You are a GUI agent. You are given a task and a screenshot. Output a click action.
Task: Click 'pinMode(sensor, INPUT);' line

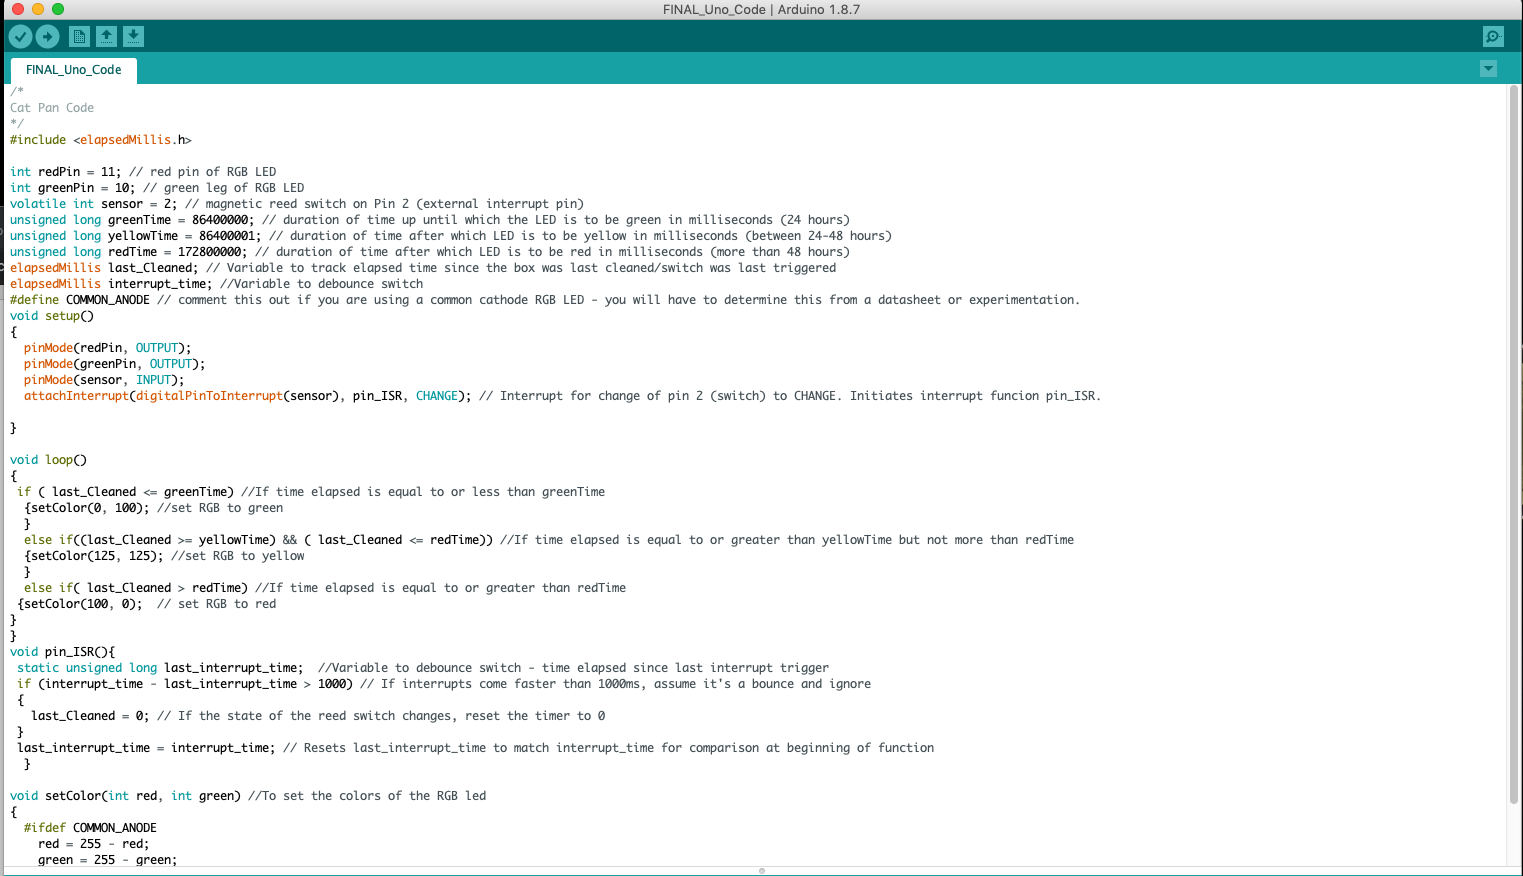click(x=104, y=380)
